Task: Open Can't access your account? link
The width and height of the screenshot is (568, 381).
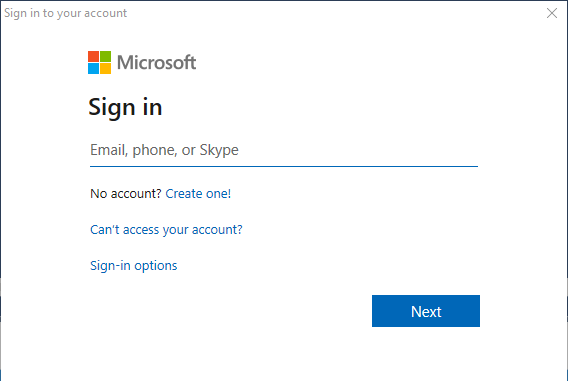Action: click(166, 230)
